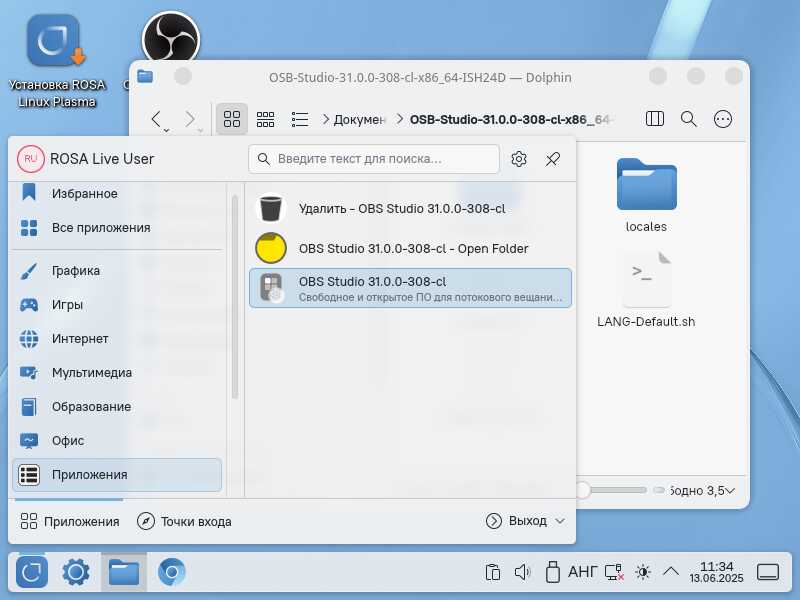The width and height of the screenshot is (800, 600).
Task: Pin the launcher menu open
Action: (553, 159)
